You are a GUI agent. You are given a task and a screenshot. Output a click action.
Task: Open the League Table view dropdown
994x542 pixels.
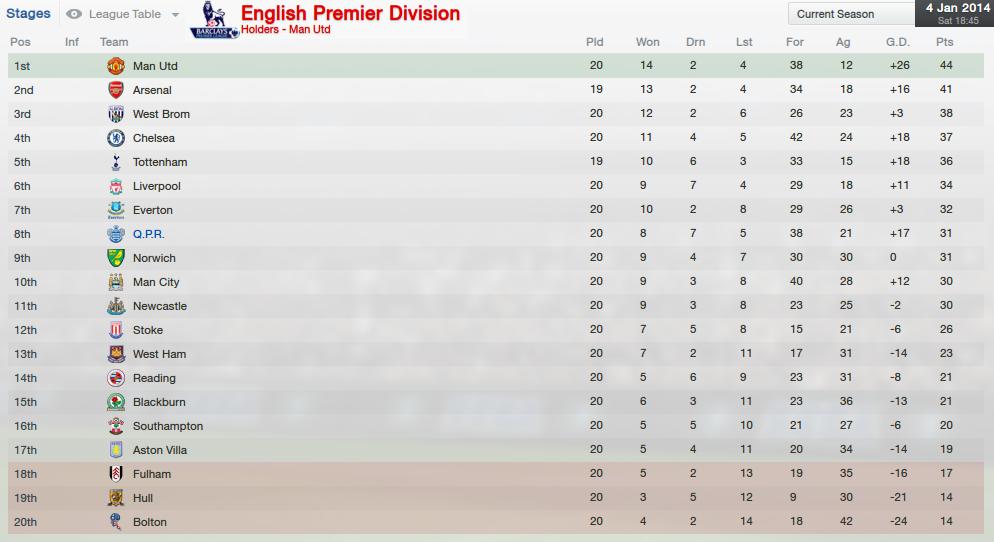point(175,15)
